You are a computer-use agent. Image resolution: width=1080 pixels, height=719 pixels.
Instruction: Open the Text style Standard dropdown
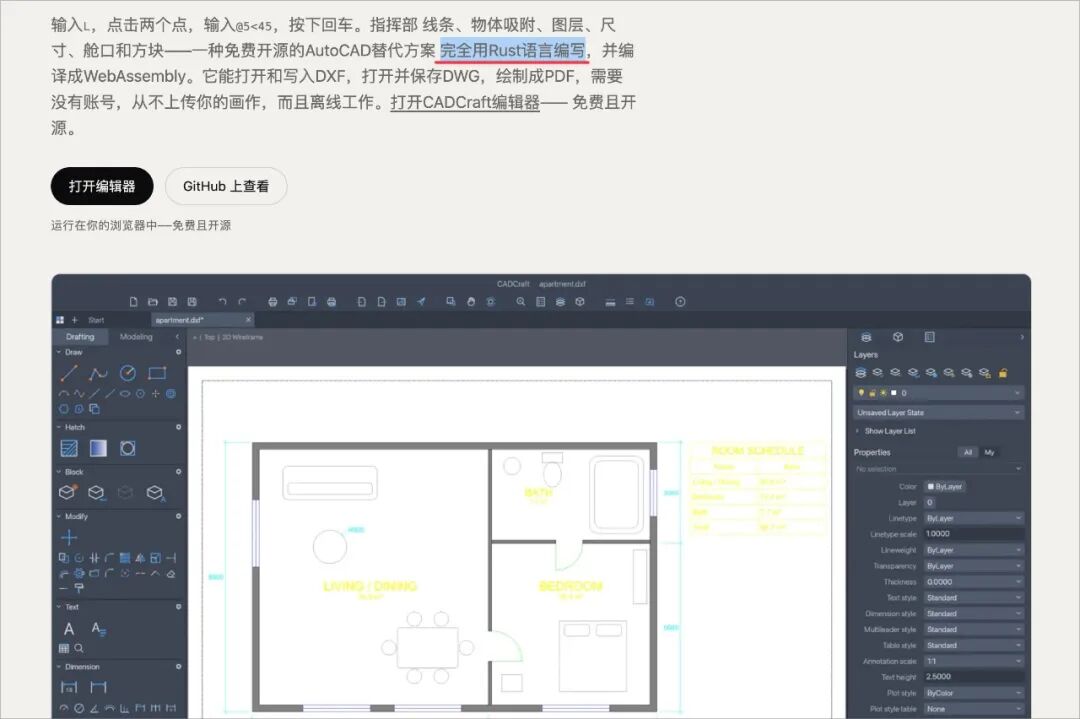(973, 598)
